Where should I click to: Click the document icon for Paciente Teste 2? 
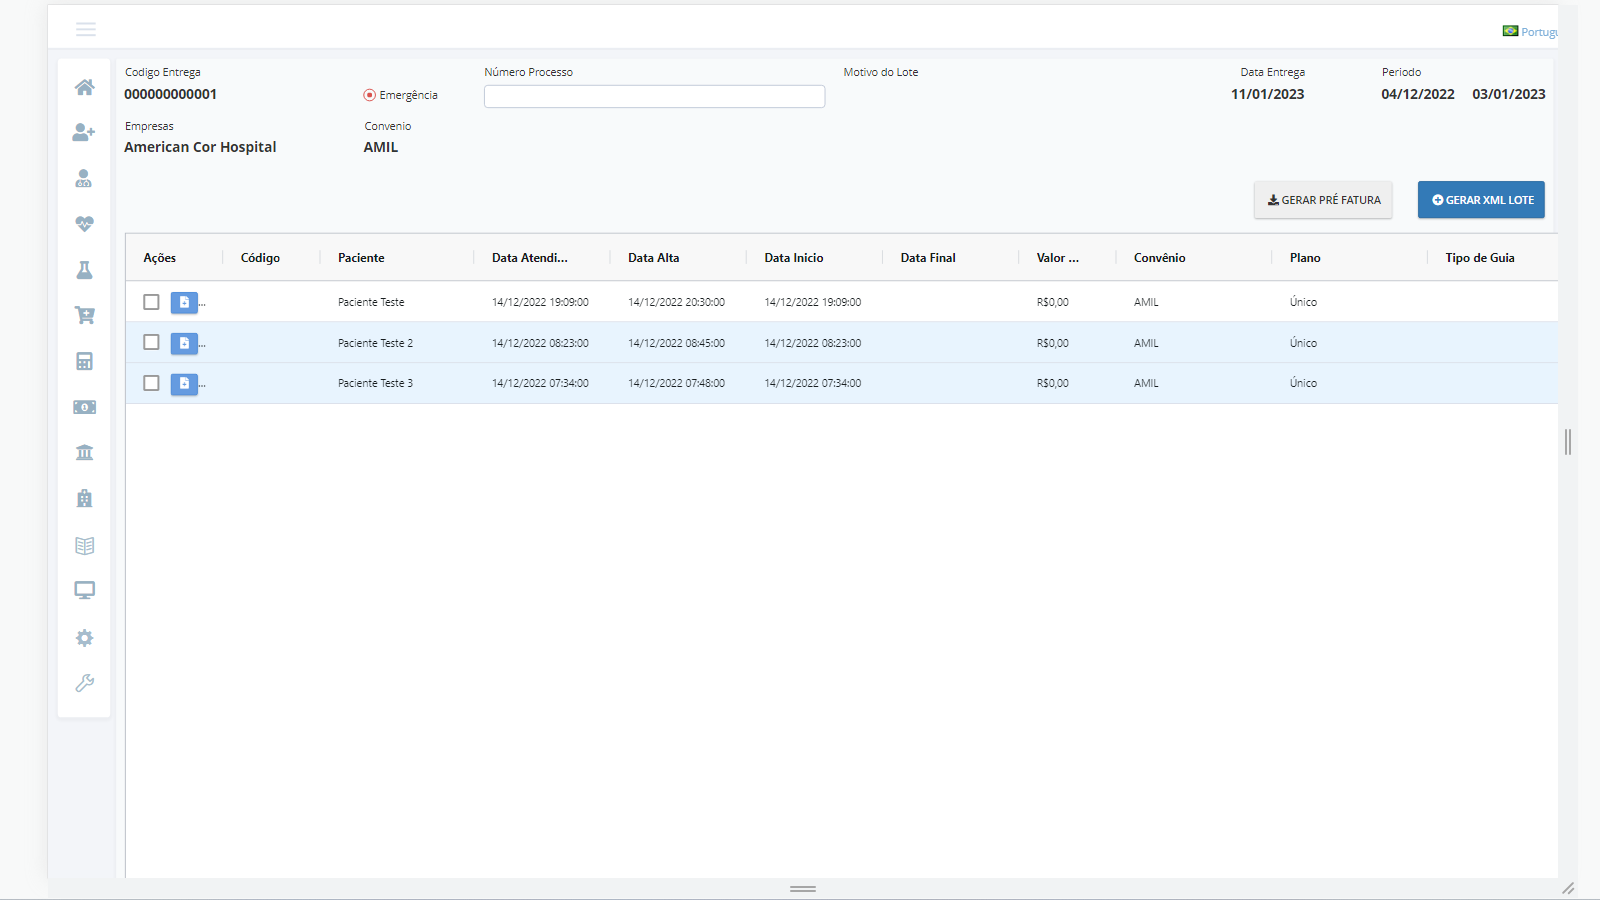tap(184, 343)
